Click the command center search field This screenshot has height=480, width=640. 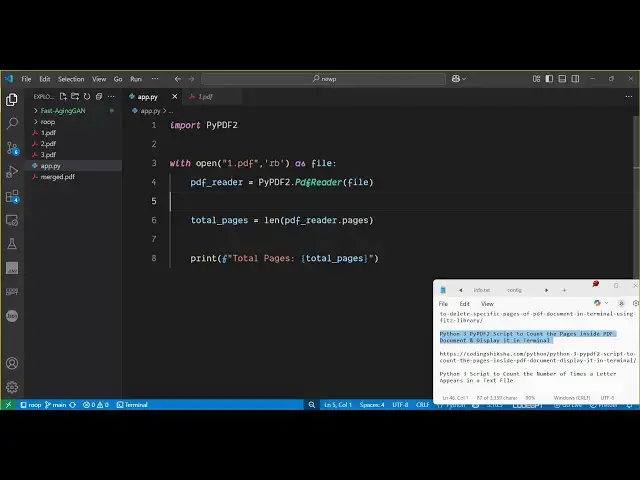tap(324, 79)
